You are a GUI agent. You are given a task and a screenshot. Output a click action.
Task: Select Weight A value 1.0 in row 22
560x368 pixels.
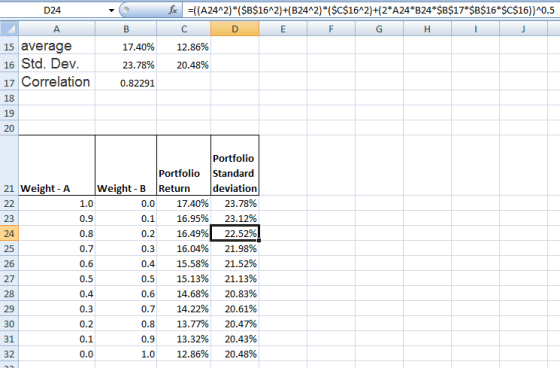click(x=57, y=203)
